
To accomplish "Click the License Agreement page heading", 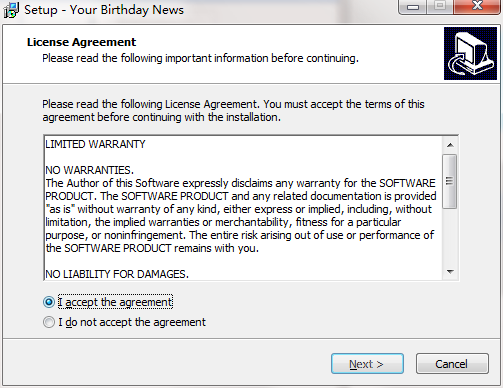I will 81,42.
